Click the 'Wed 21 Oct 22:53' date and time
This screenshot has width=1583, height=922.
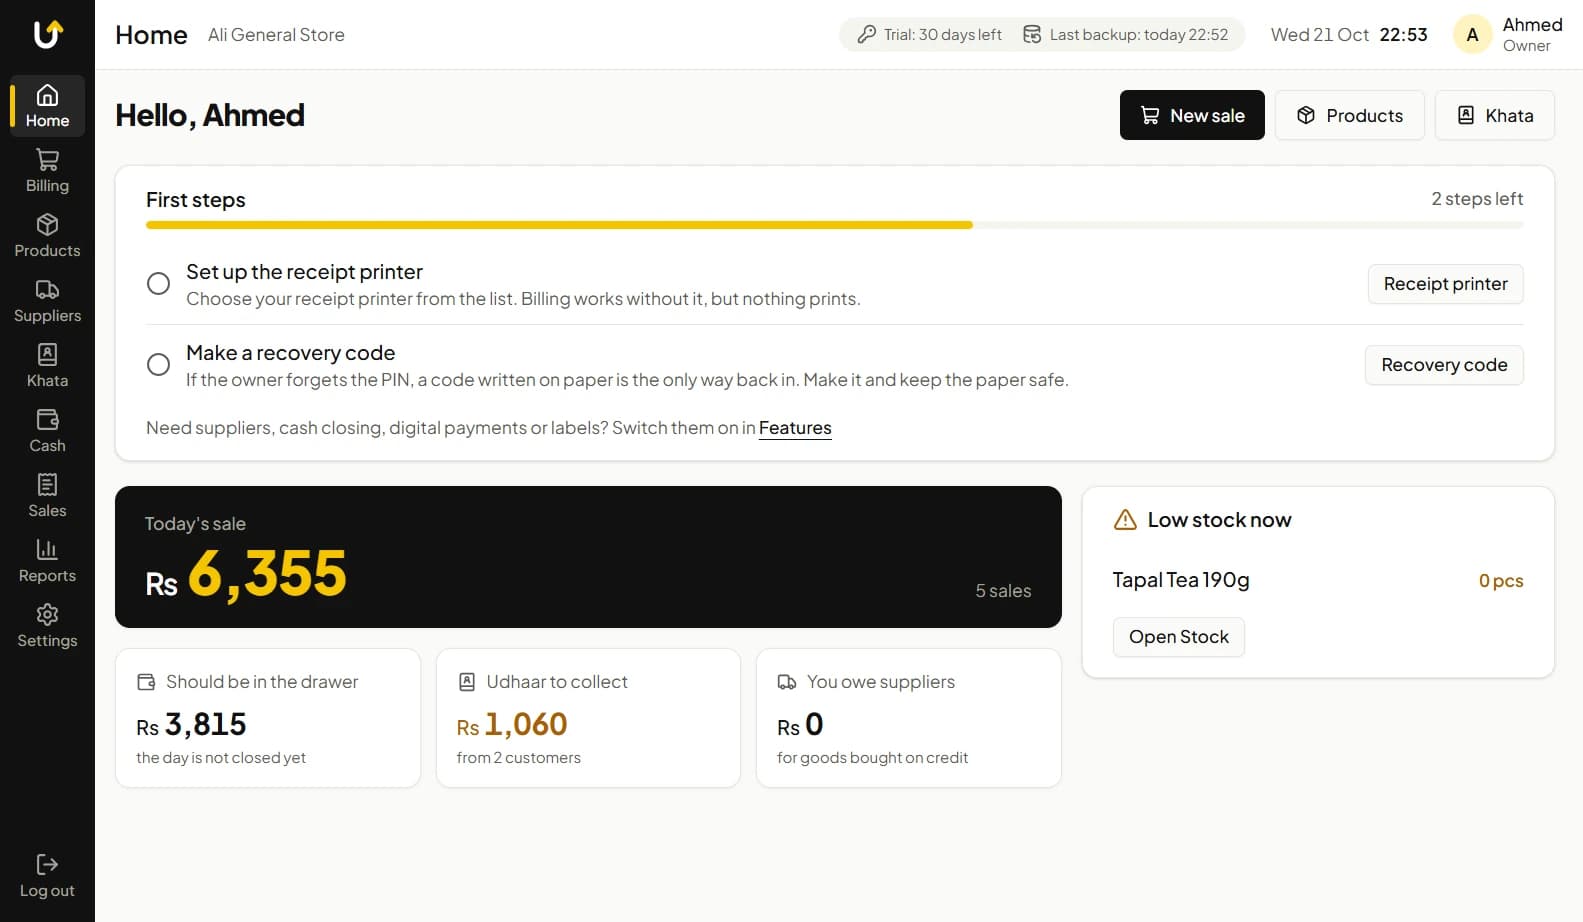tap(1349, 35)
